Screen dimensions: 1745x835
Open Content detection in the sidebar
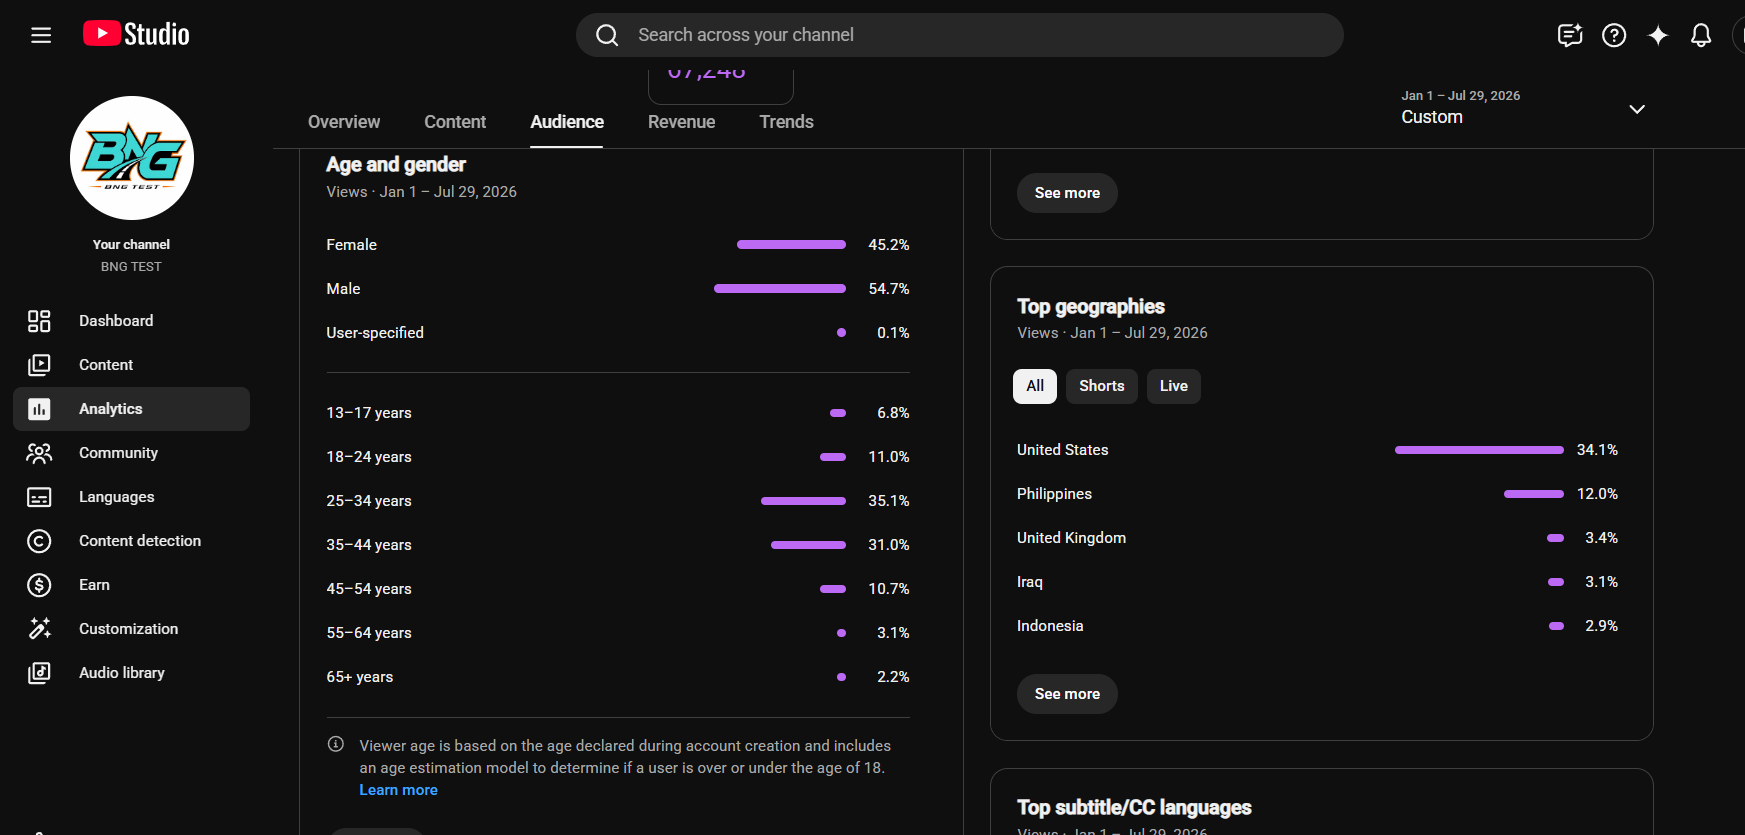[x=132, y=541]
